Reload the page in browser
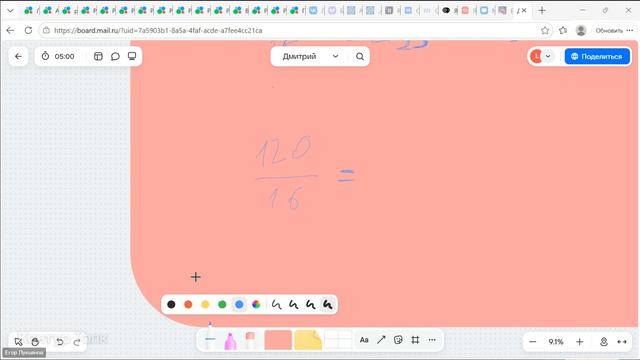 pos(28,31)
